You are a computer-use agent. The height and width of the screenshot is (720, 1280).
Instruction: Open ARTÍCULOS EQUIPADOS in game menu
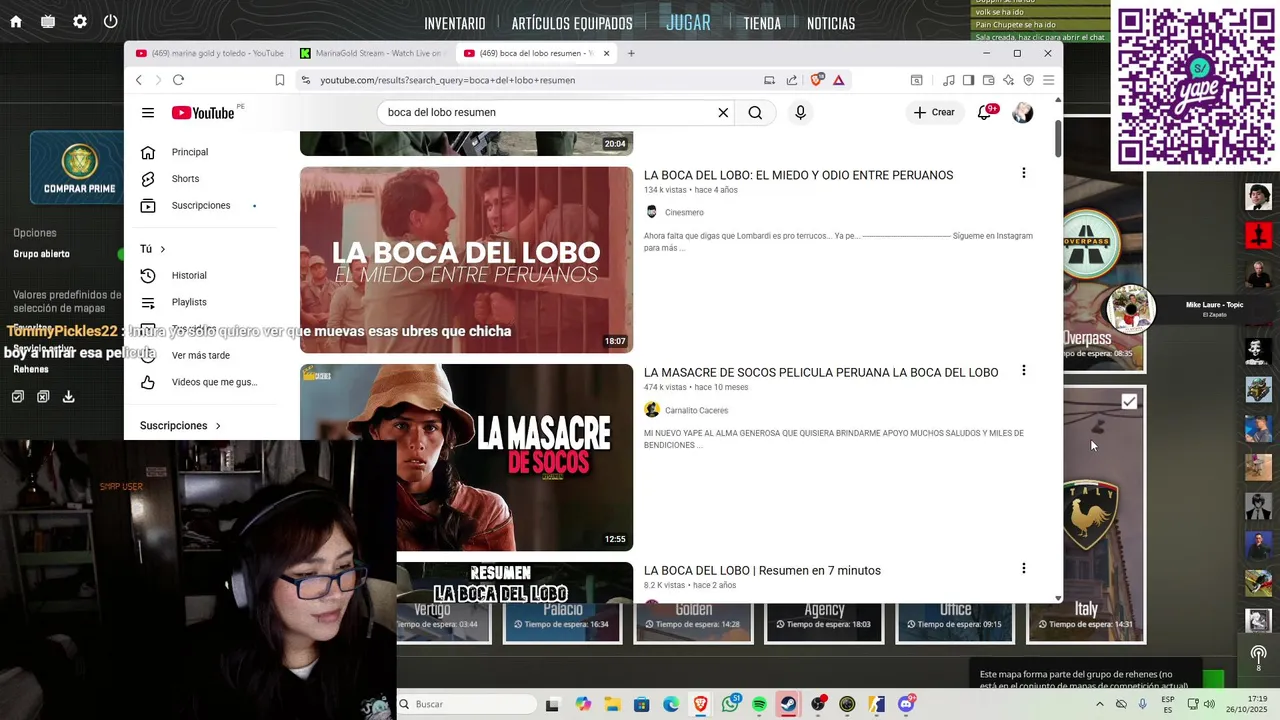[x=572, y=23]
